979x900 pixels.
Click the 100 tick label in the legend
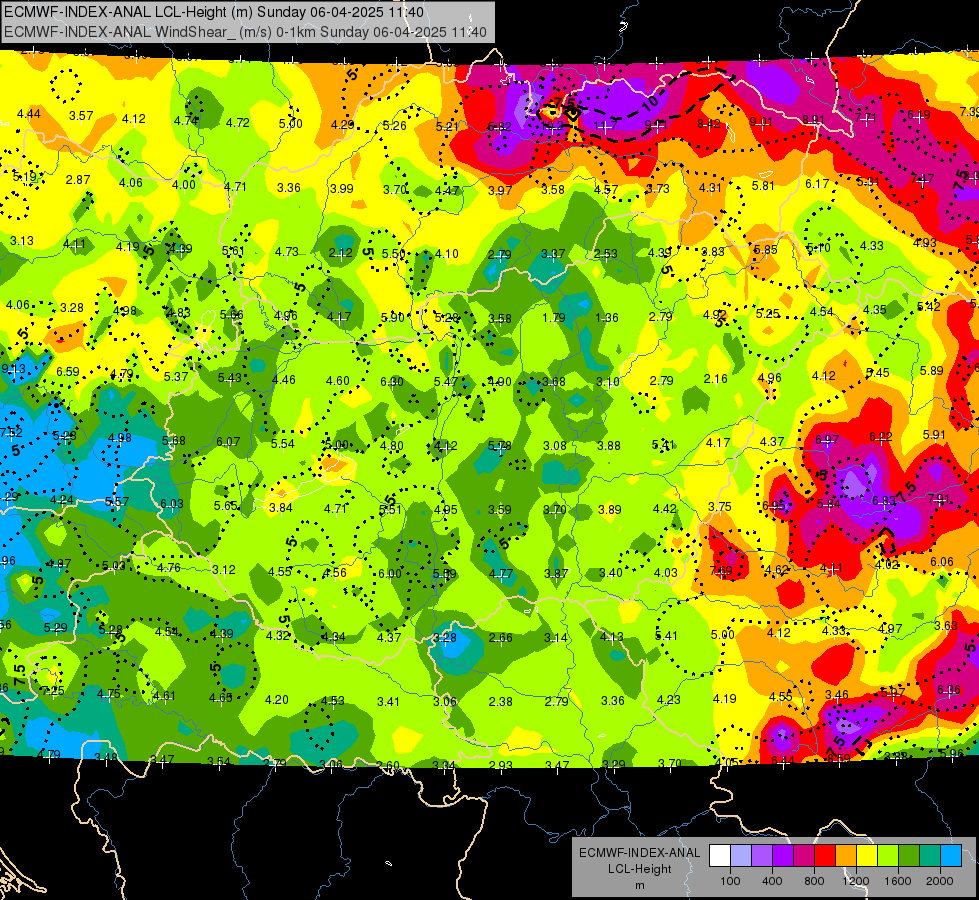click(x=730, y=881)
